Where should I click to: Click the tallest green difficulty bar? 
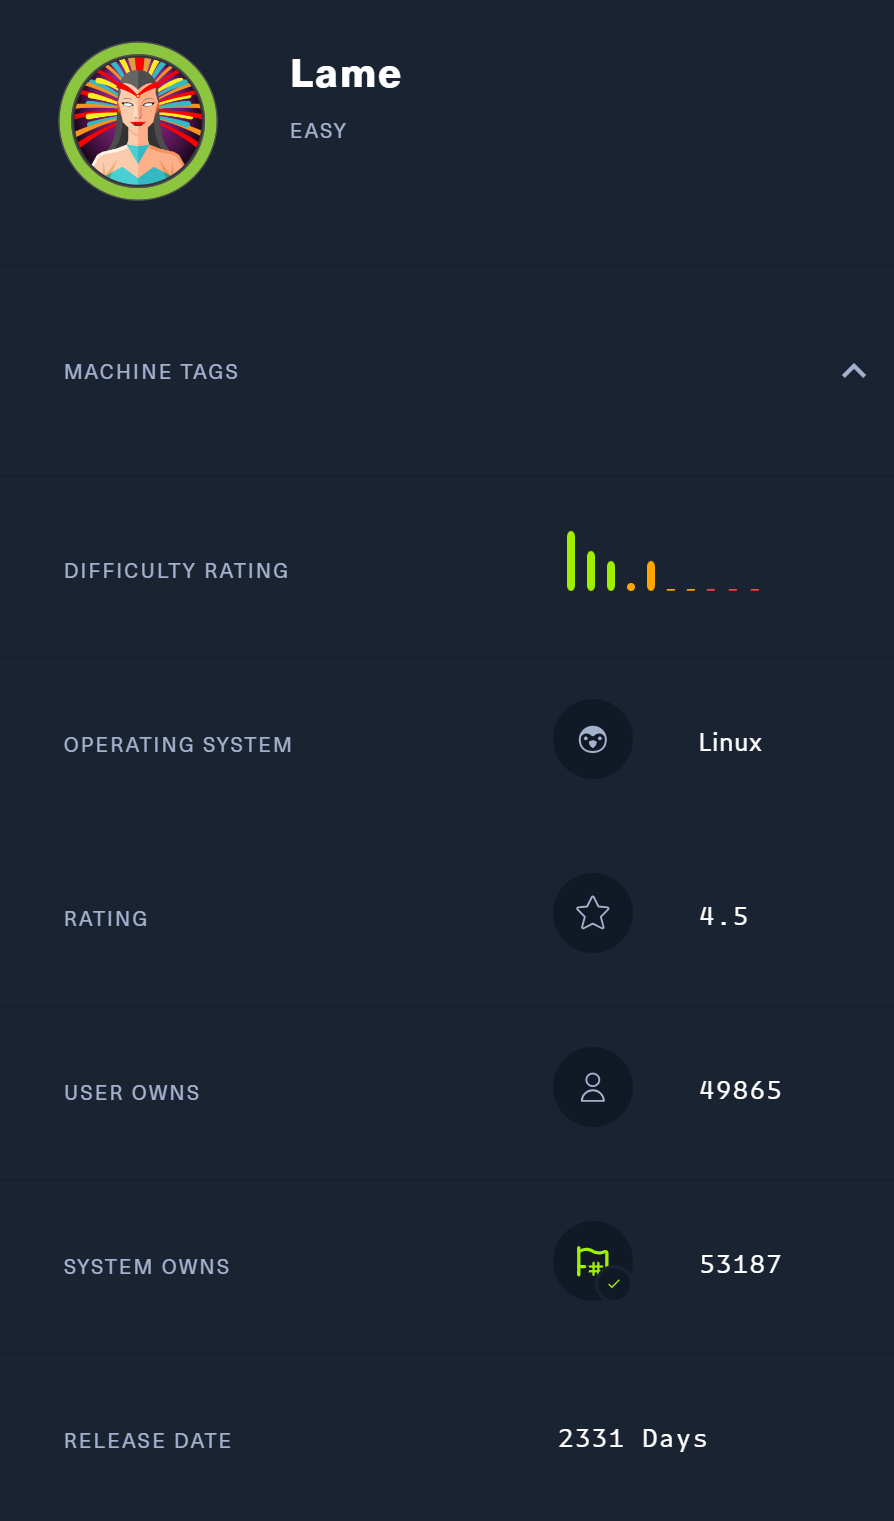(572, 562)
